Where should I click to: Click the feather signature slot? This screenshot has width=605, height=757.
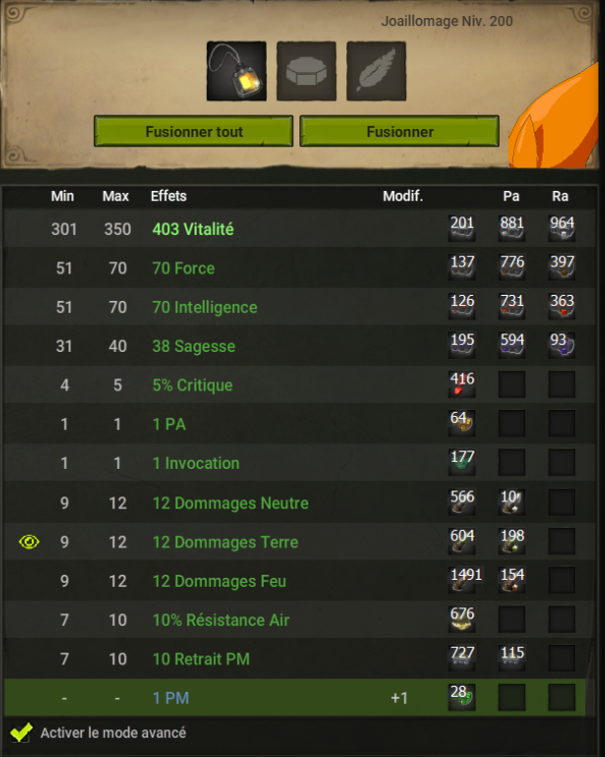[x=376, y=71]
